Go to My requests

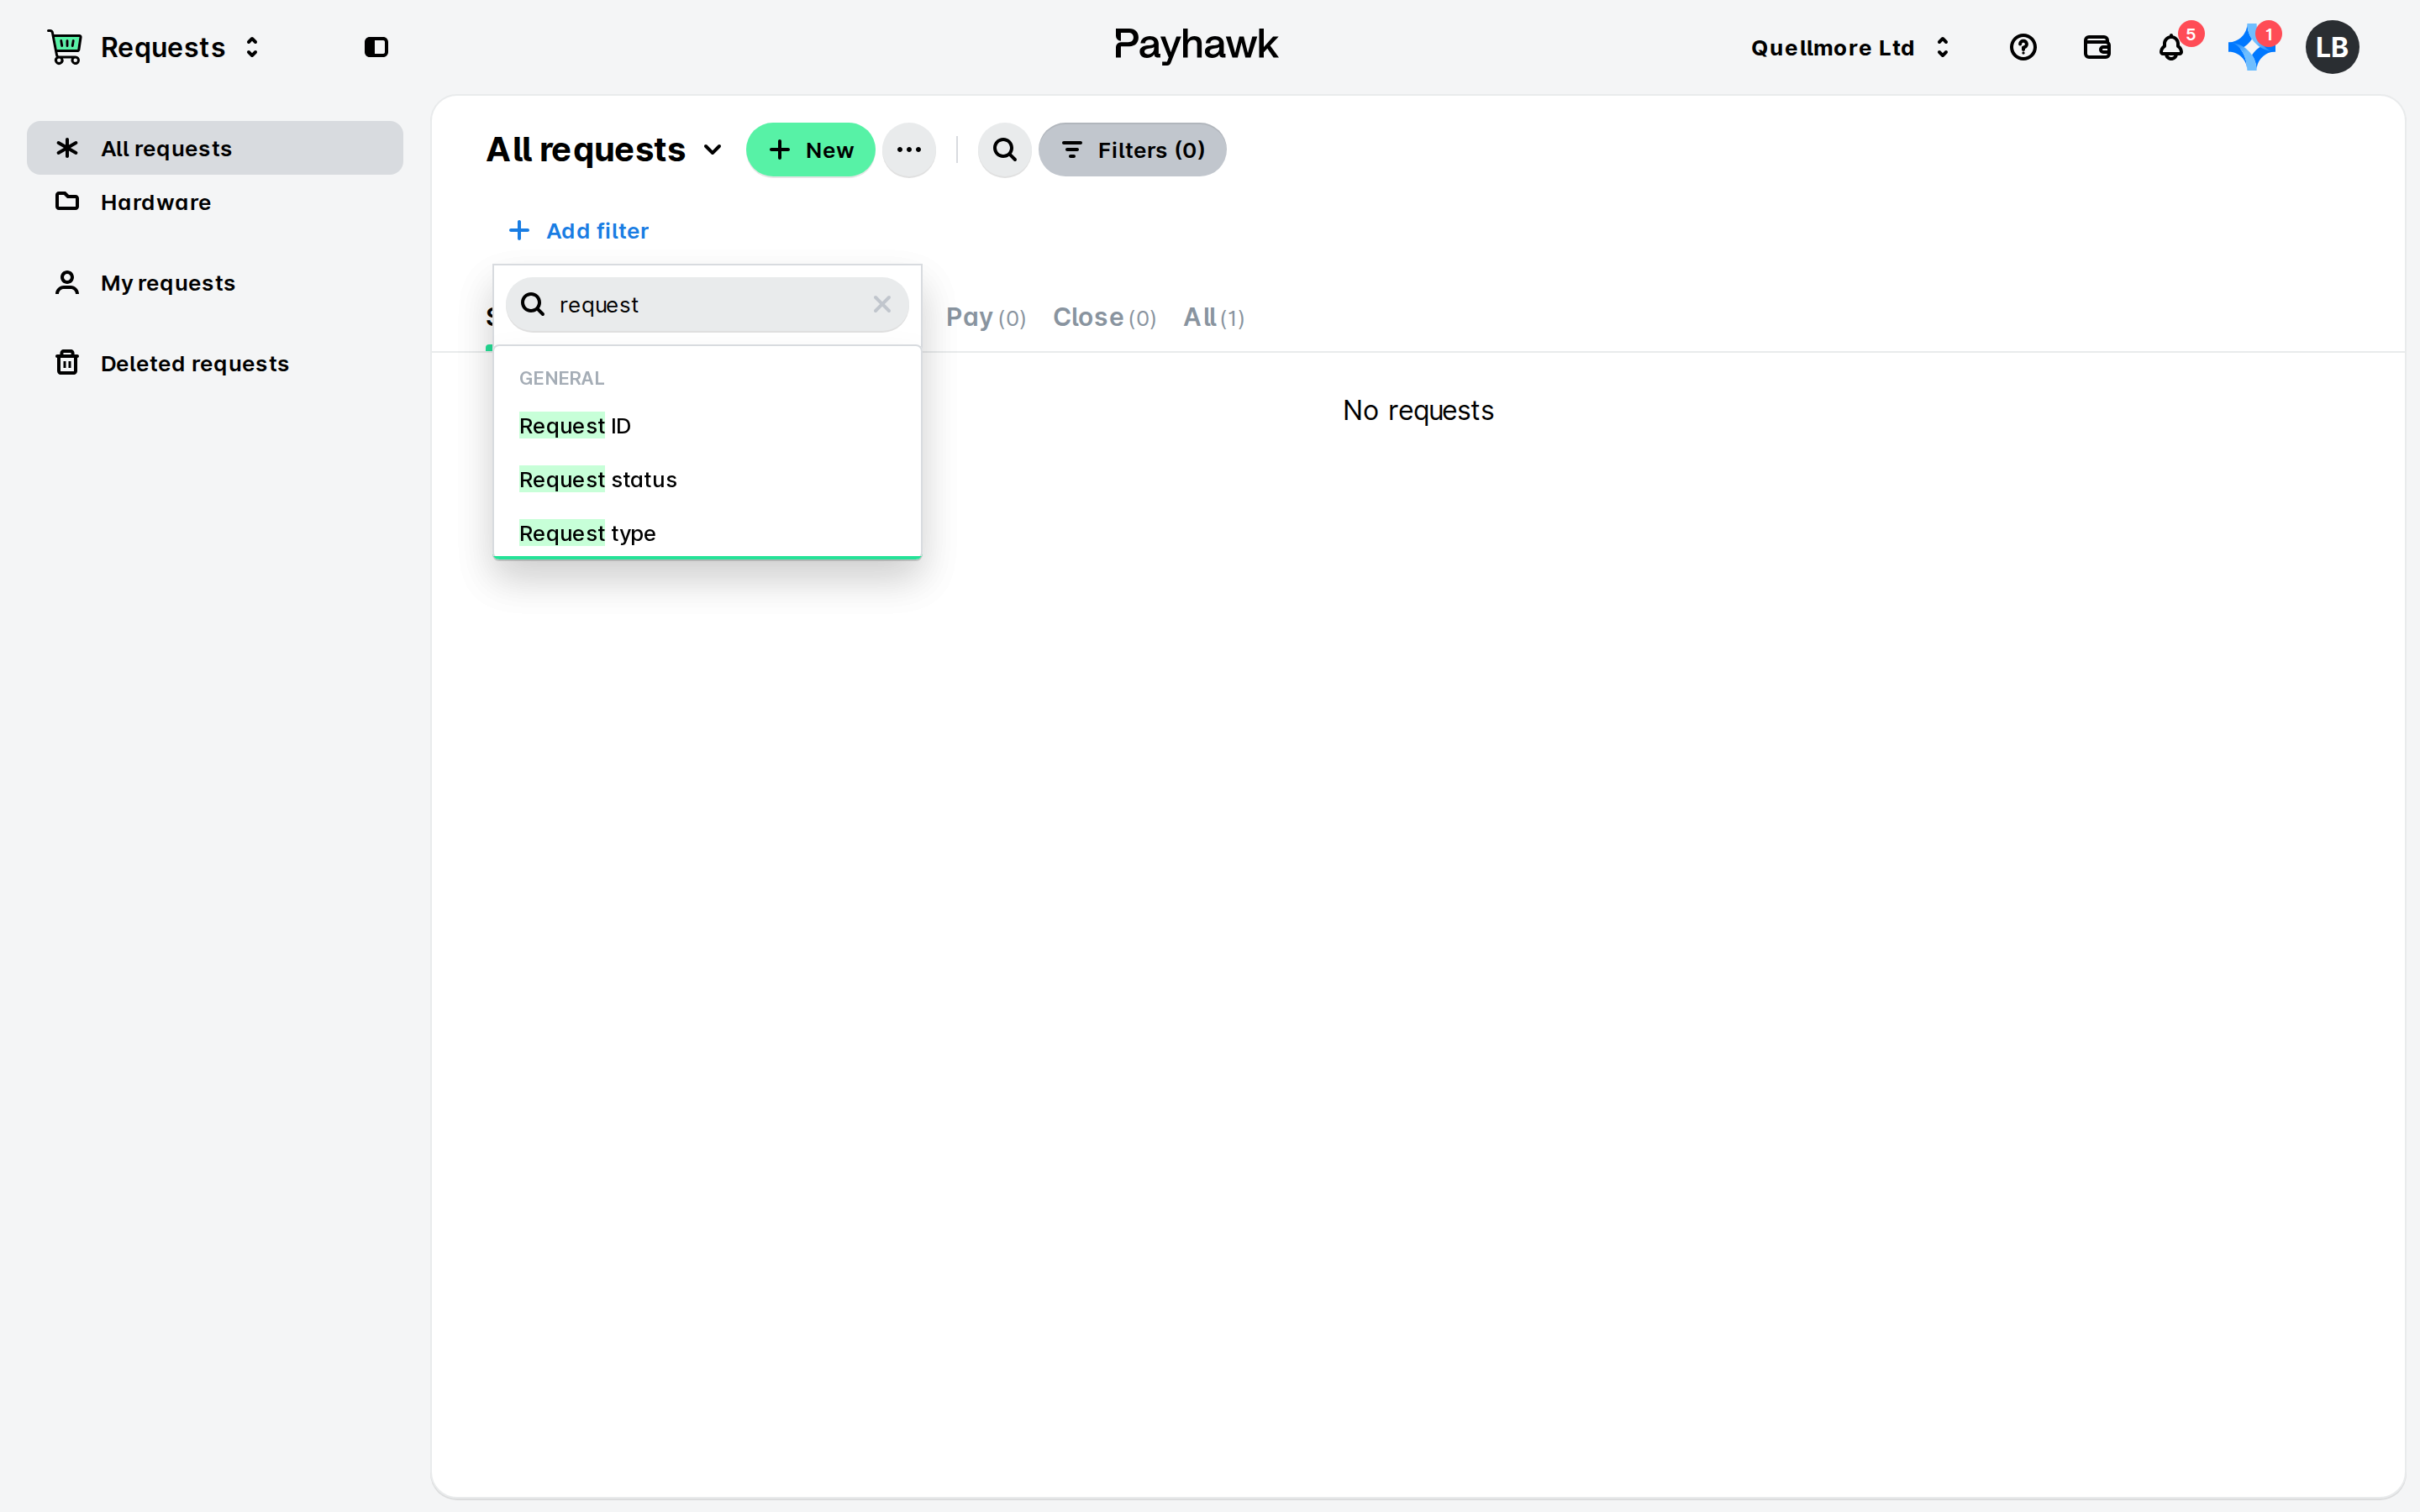(x=215, y=283)
